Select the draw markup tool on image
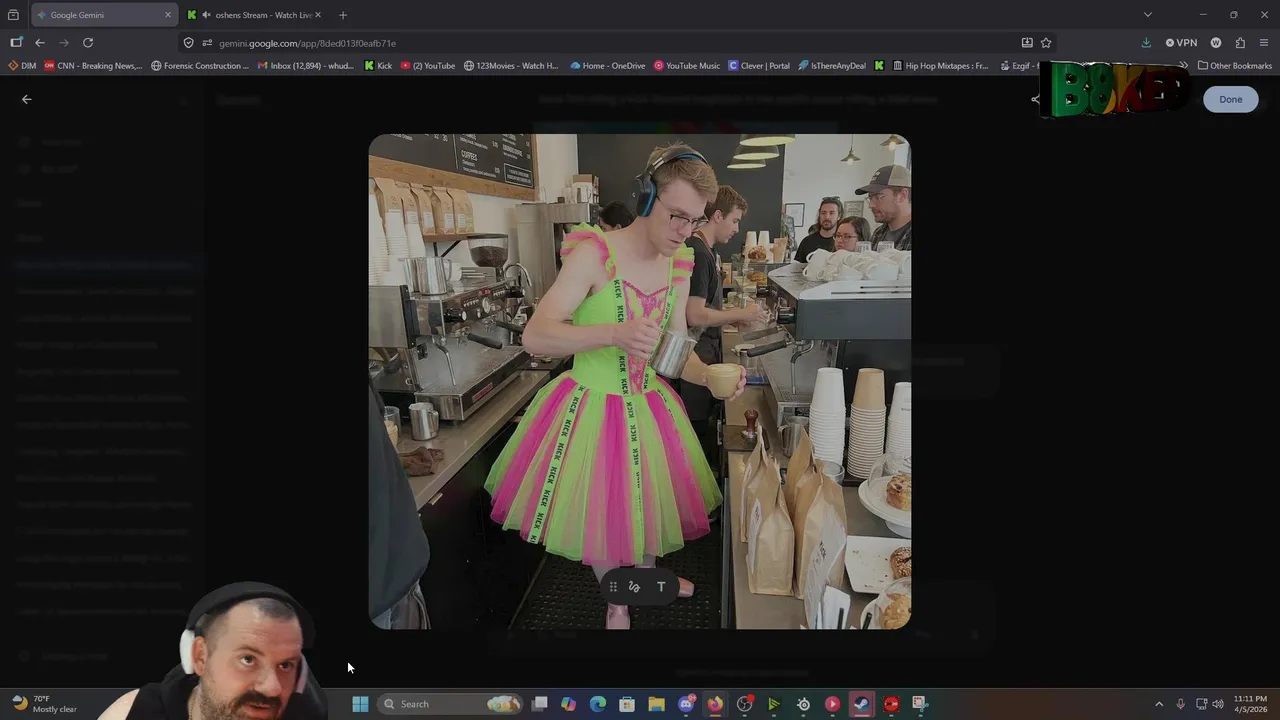The height and width of the screenshot is (720, 1280). [x=634, y=587]
